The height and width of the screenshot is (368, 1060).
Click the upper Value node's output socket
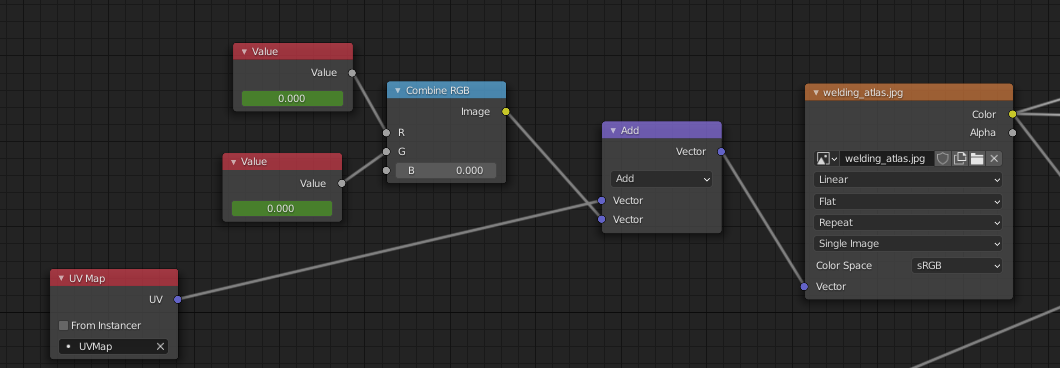click(x=352, y=73)
